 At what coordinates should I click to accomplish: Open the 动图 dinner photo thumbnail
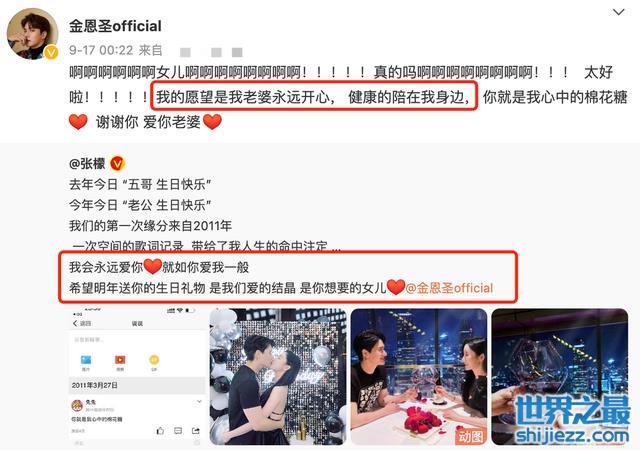tap(419, 376)
